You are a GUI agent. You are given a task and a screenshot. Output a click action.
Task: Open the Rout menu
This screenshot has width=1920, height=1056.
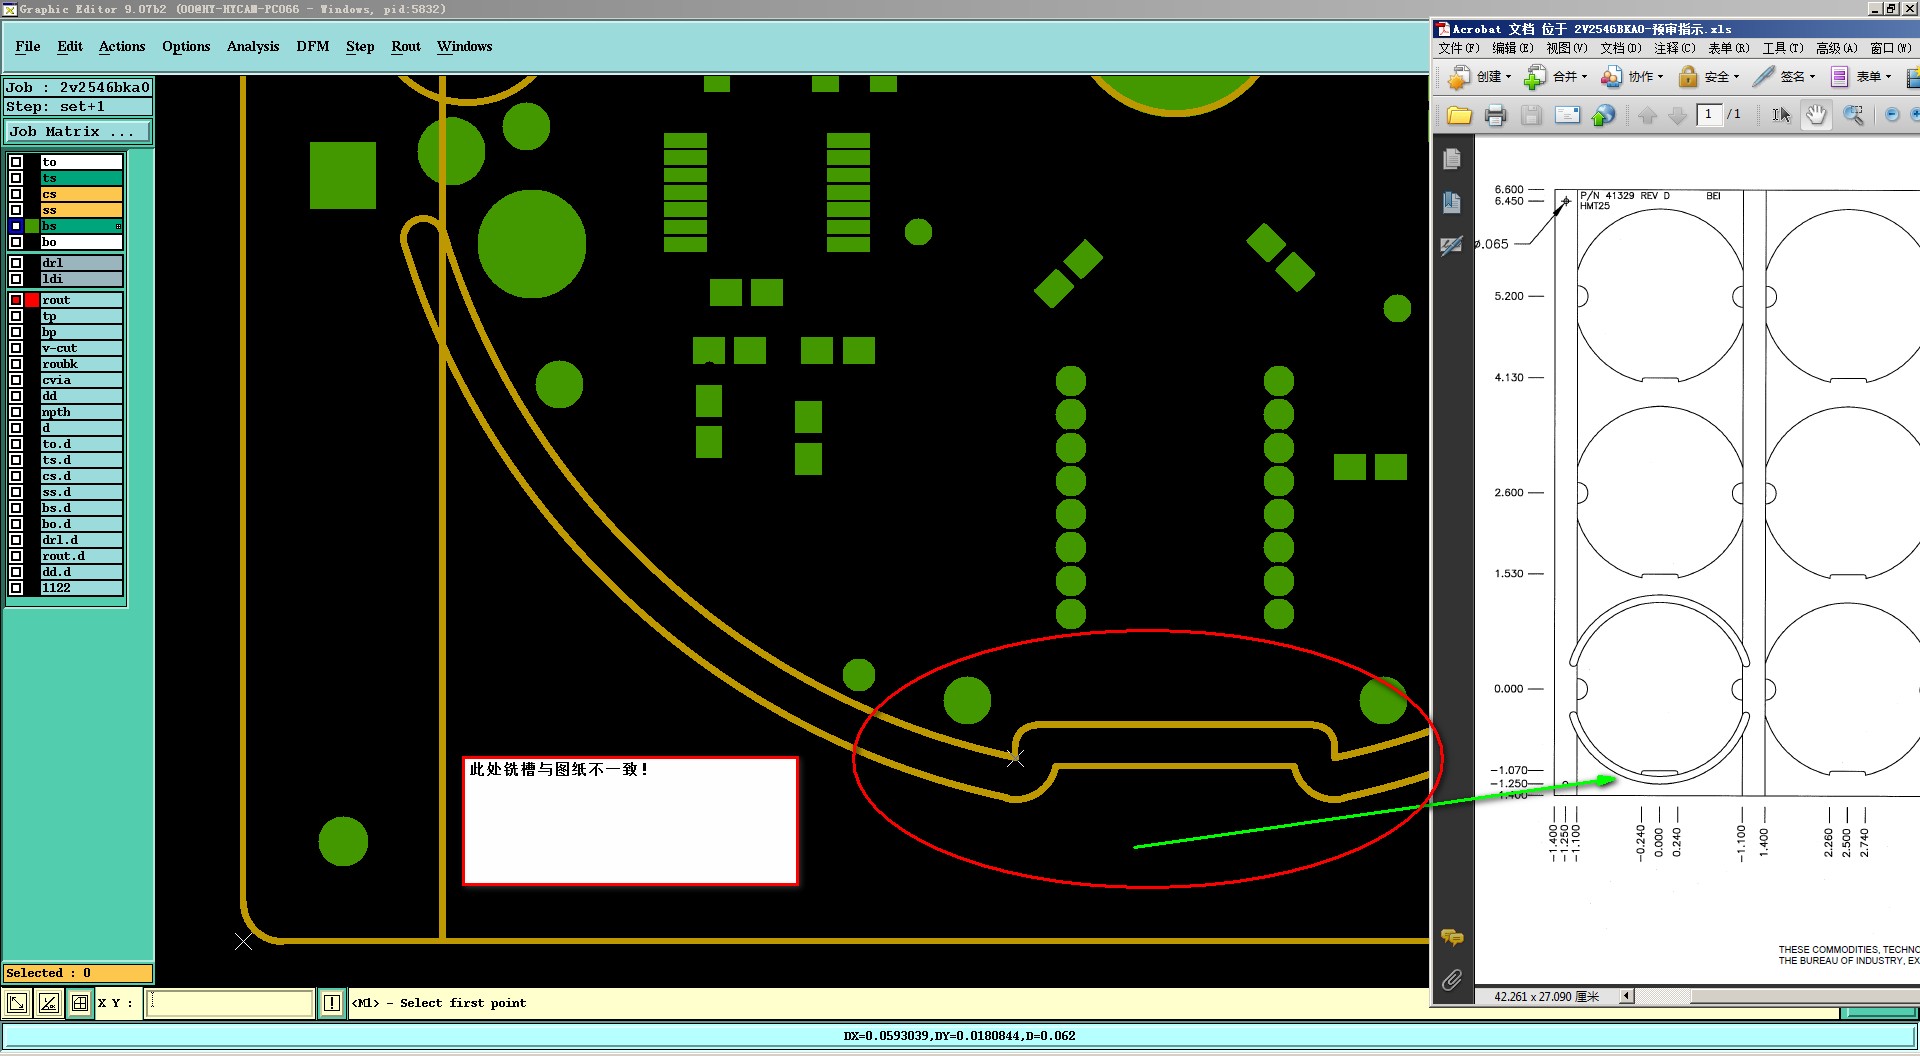click(406, 46)
